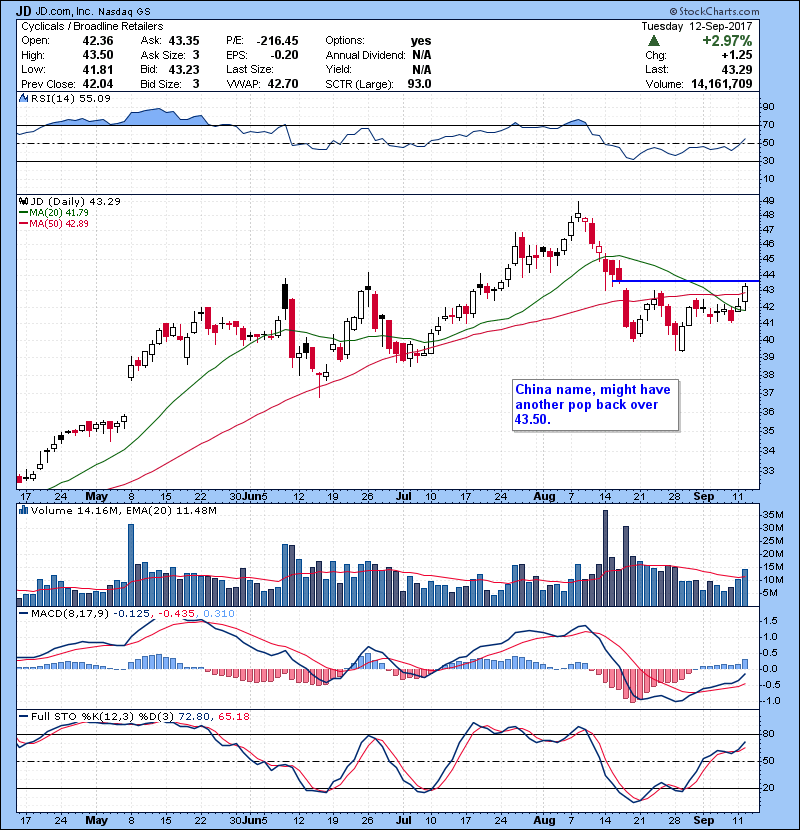800x830 pixels.
Task: Click the 90 label on the RSI axis
Action: tap(768, 106)
